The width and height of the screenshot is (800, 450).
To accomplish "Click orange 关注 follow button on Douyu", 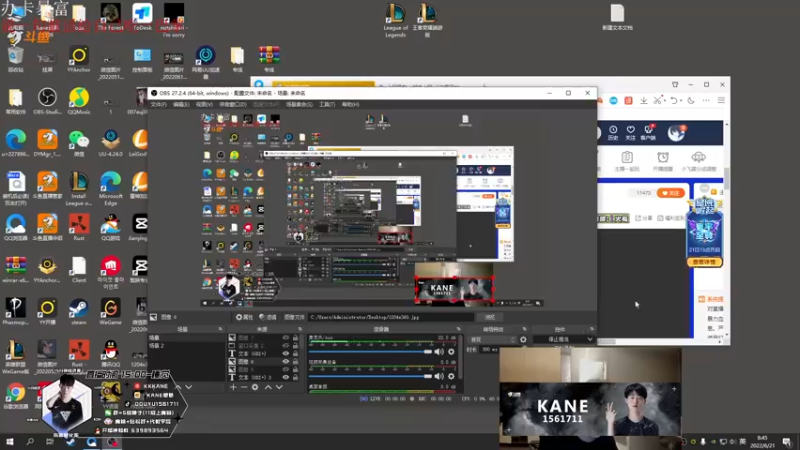I will tap(670, 193).
